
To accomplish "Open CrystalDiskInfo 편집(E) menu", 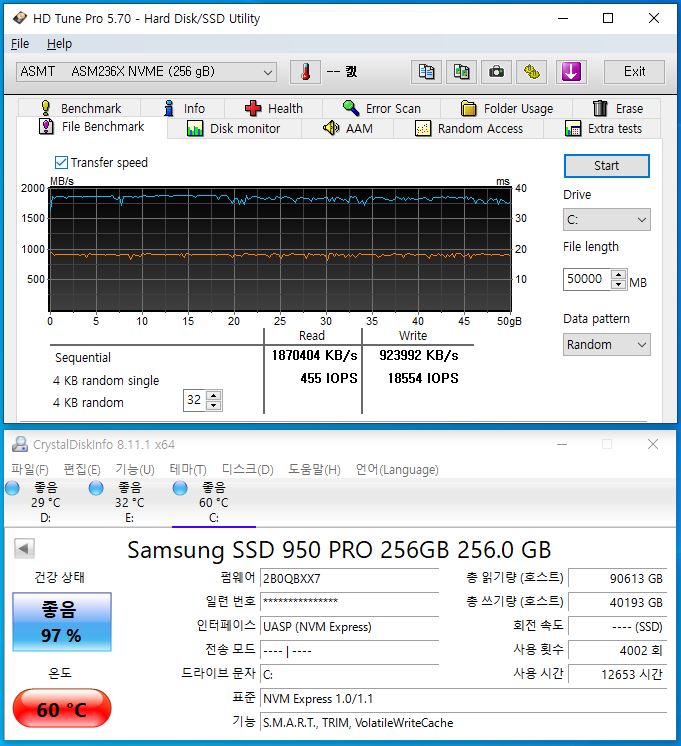I will (82, 470).
